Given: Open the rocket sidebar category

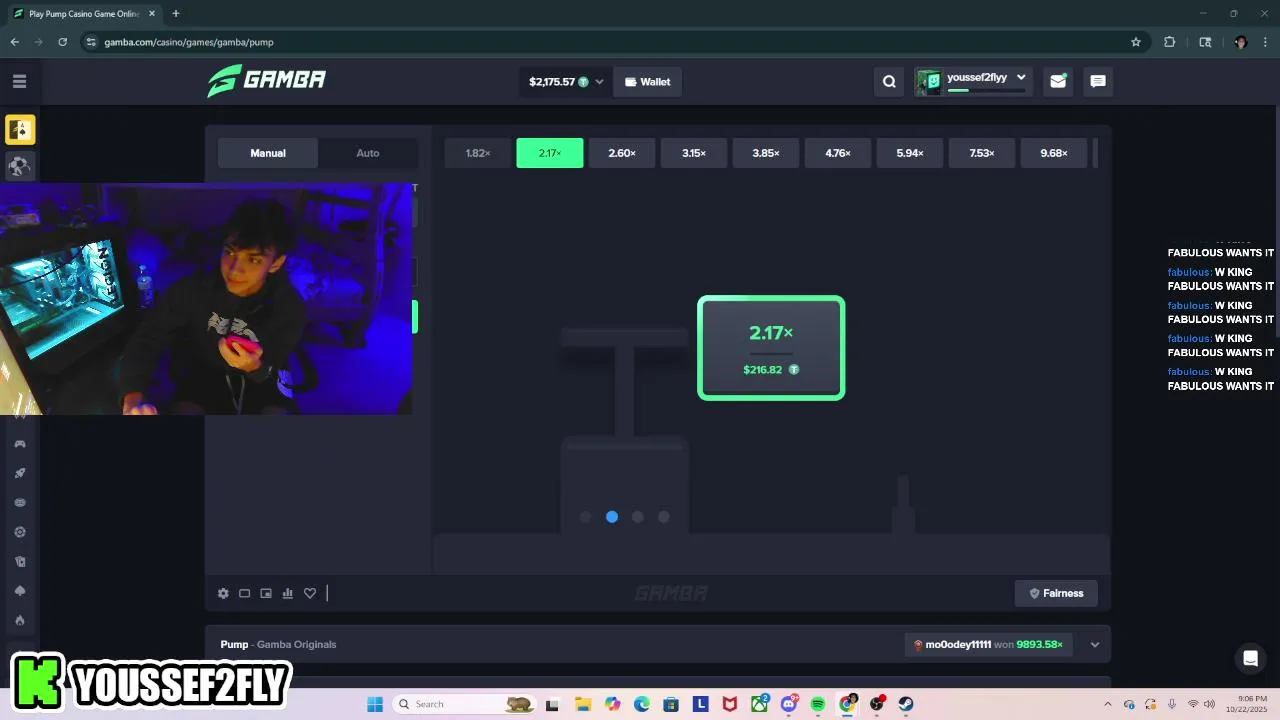Looking at the screenshot, I should [20, 473].
